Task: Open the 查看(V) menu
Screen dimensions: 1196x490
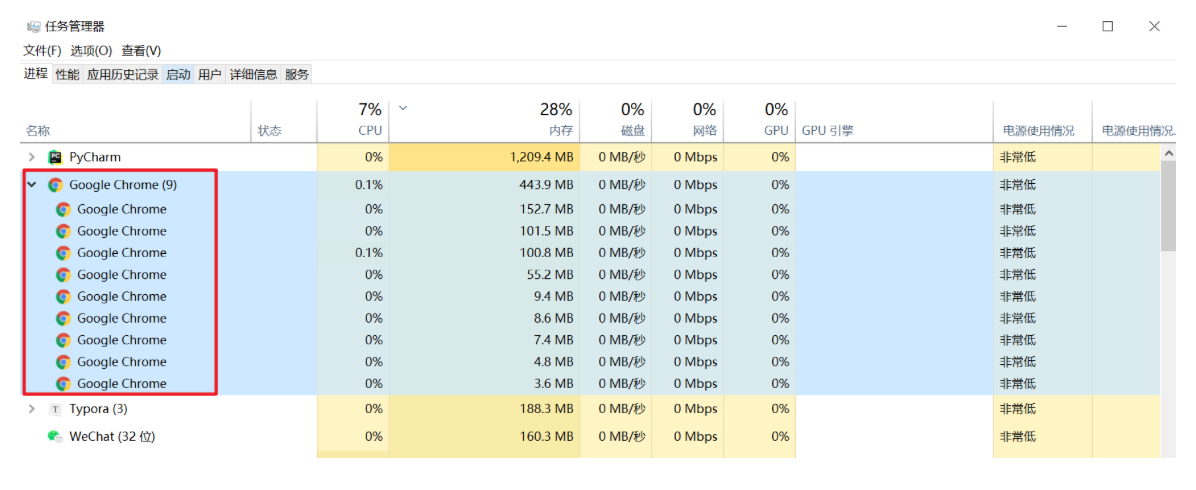Action: (141, 50)
